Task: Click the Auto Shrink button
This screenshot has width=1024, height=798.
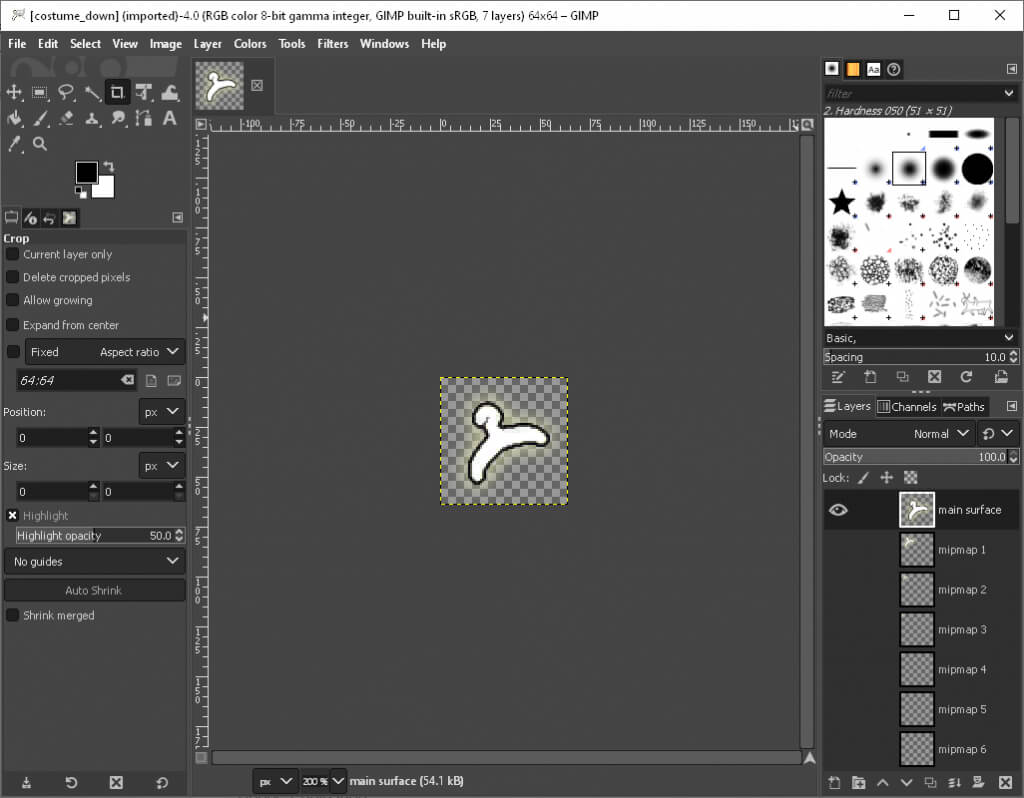Action: 94,591
